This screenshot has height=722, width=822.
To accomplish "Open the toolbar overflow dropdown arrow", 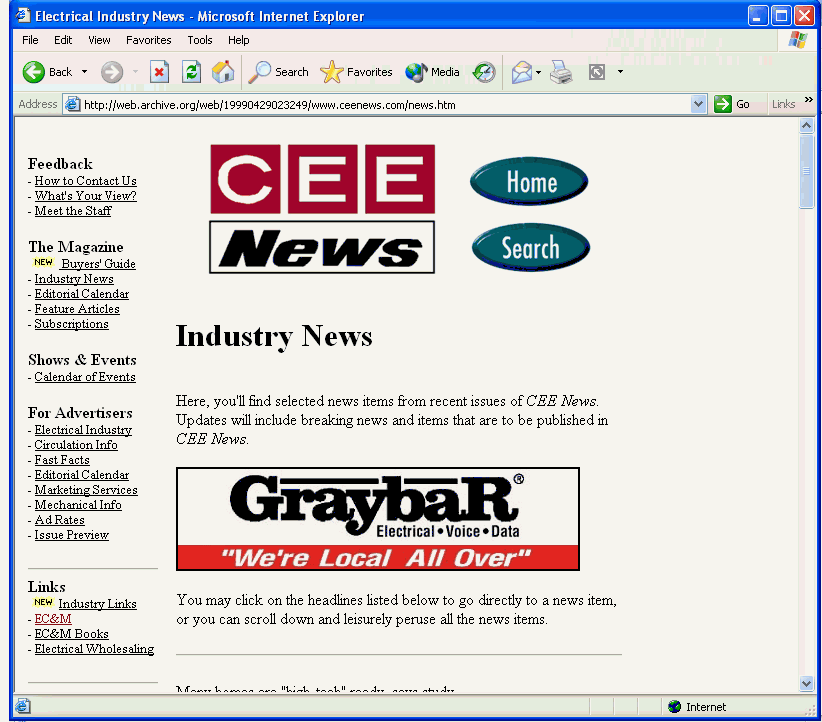I will coord(620,72).
